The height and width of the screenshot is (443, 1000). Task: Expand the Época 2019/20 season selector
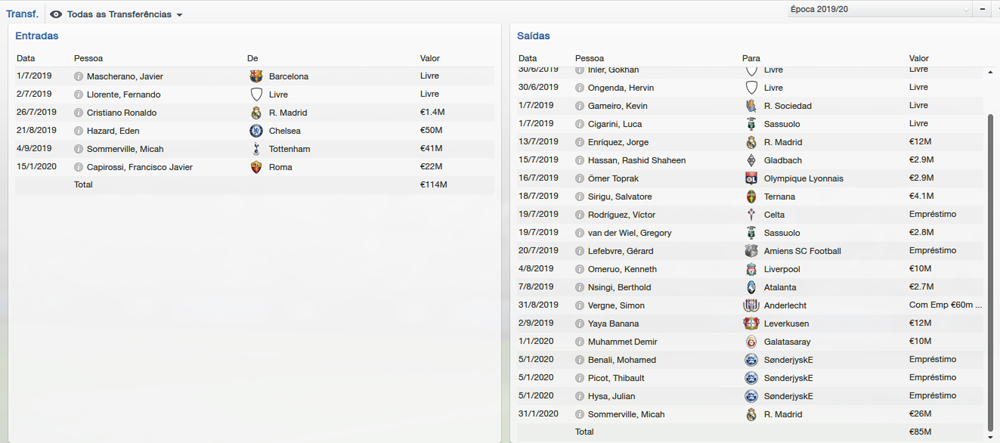(967, 9)
